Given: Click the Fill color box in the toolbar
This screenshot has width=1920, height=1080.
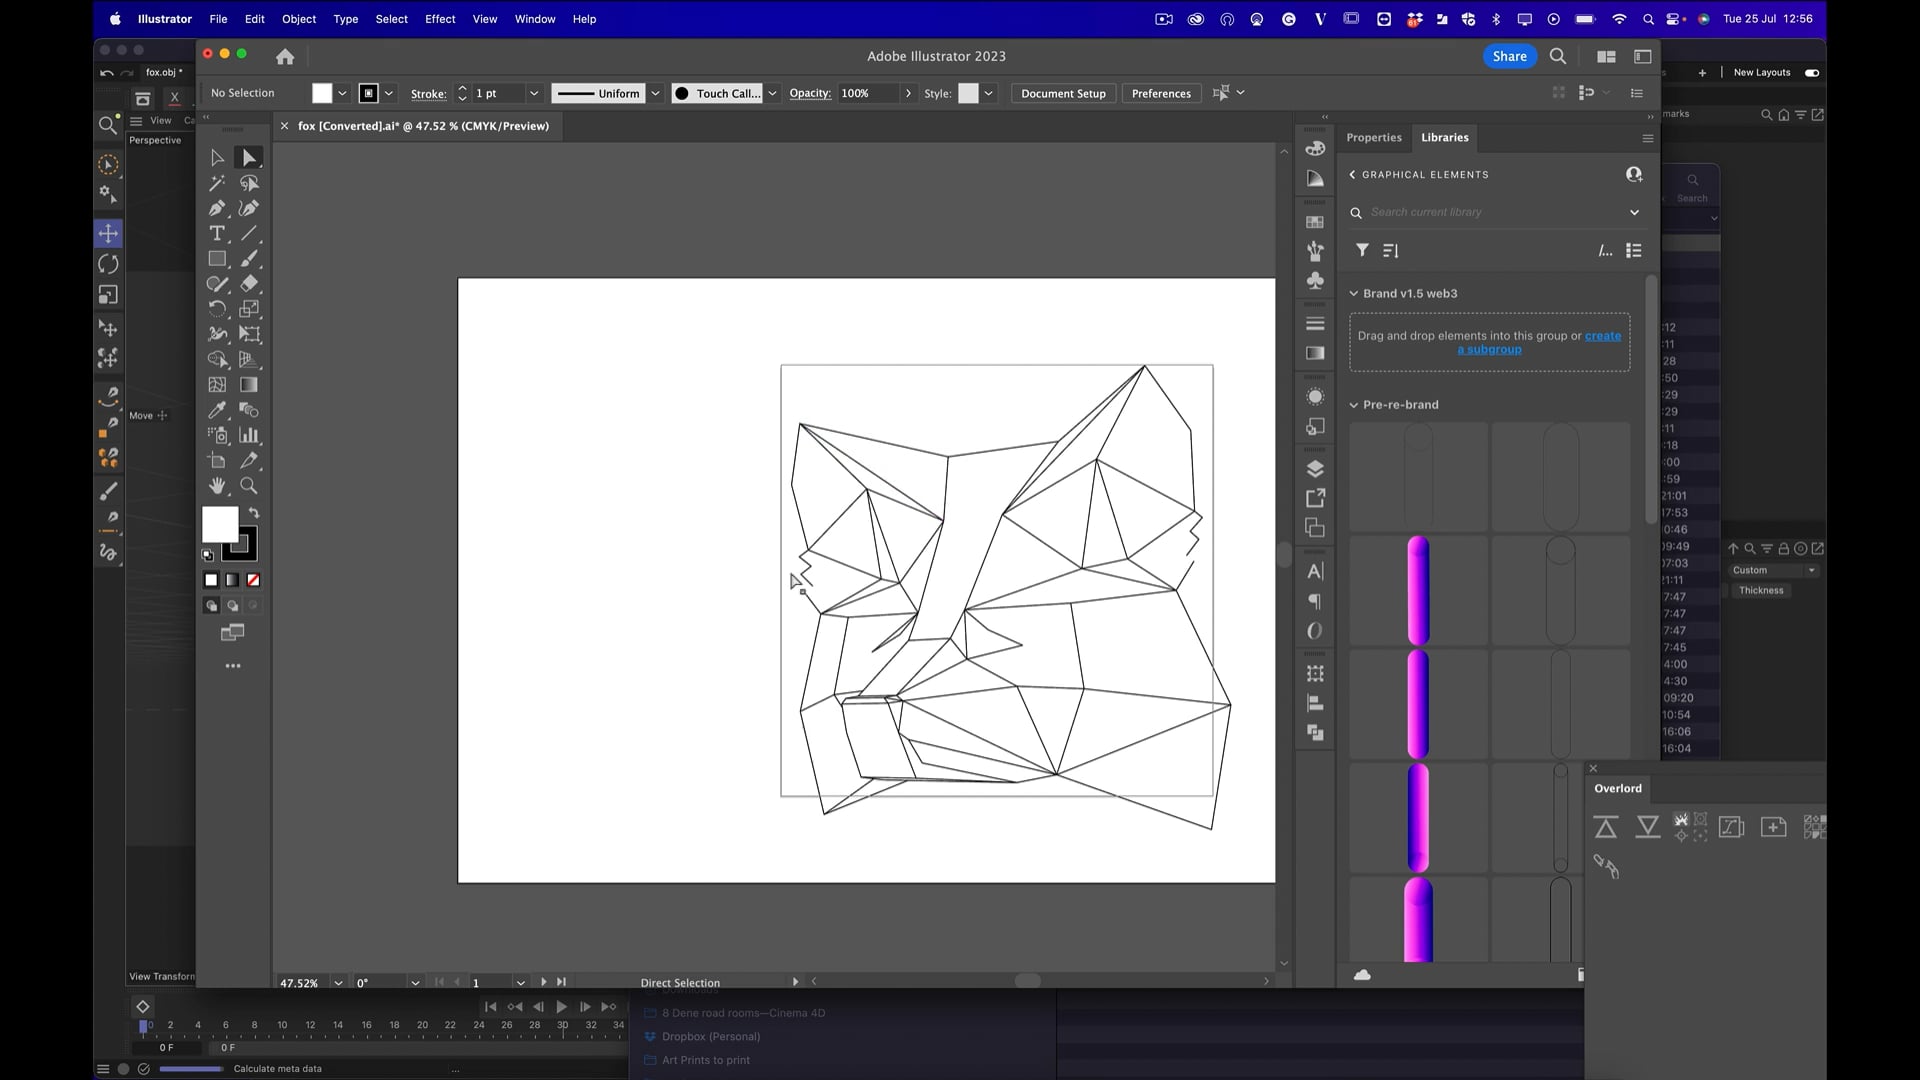Looking at the screenshot, I should [x=218, y=523].
